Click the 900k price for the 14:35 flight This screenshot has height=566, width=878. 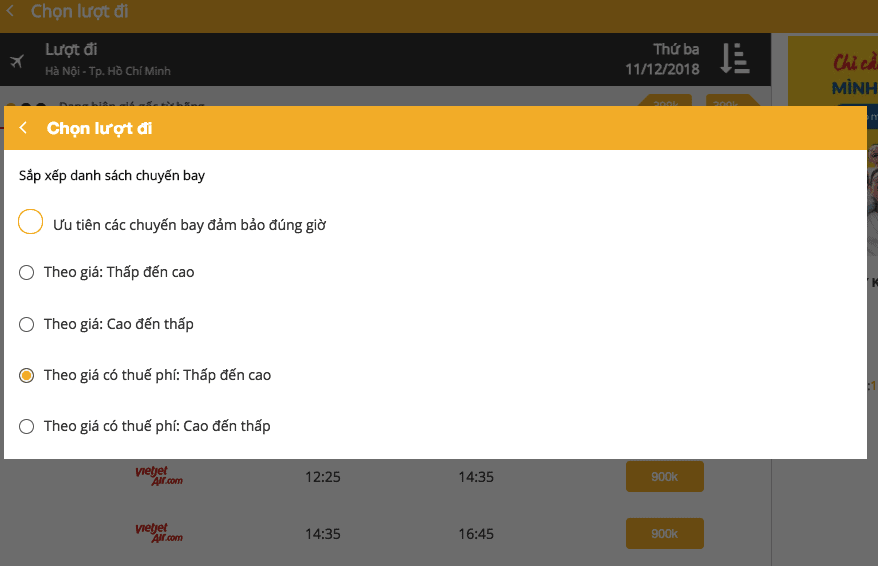tap(665, 534)
